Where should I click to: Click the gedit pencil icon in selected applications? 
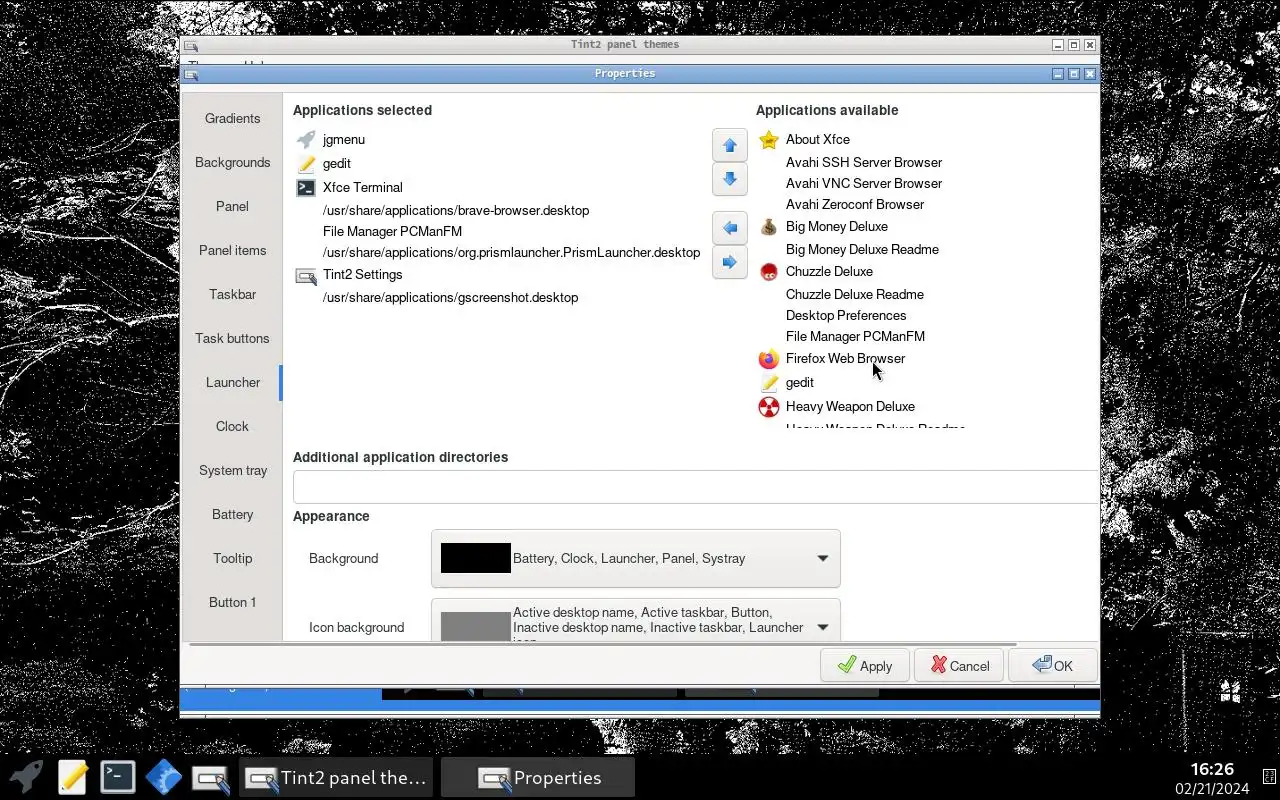(x=306, y=164)
